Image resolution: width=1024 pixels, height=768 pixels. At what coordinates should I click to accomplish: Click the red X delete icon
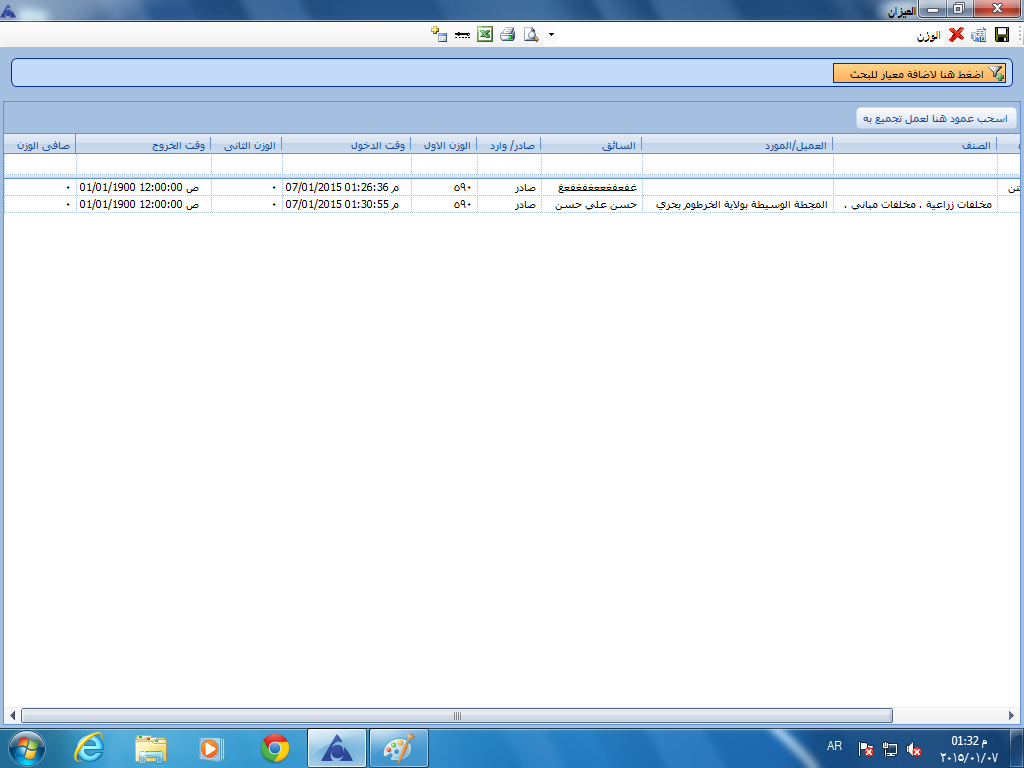tap(957, 34)
